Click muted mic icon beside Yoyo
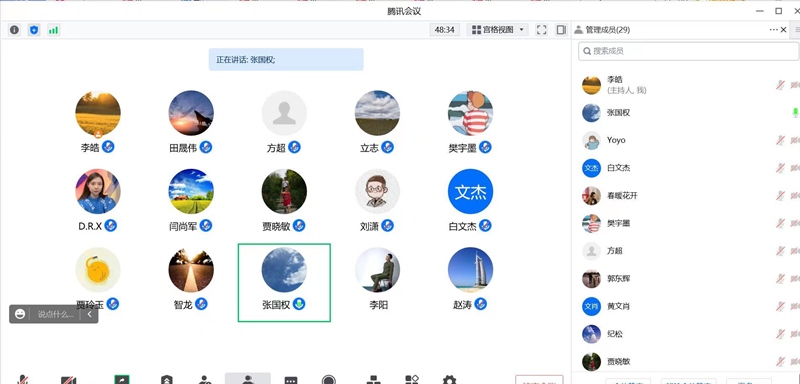This screenshot has width=800, height=384. click(780, 140)
